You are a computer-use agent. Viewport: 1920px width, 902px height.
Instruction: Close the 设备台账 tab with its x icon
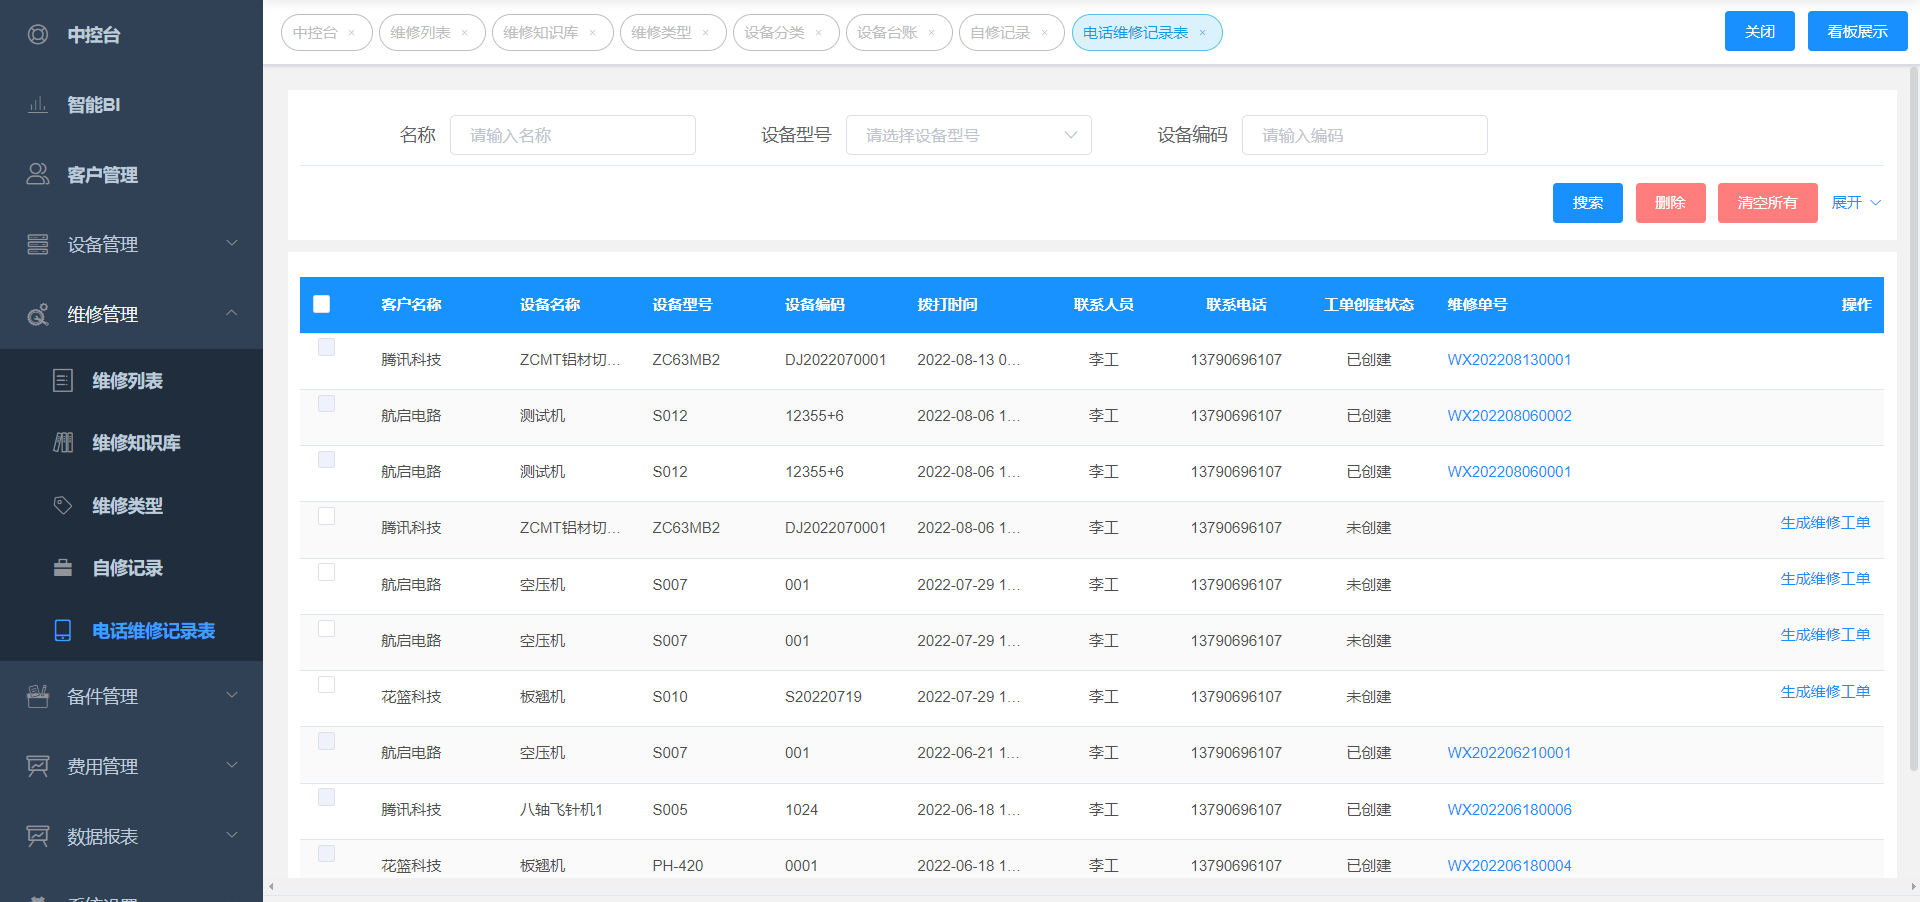tap(932, 33)
